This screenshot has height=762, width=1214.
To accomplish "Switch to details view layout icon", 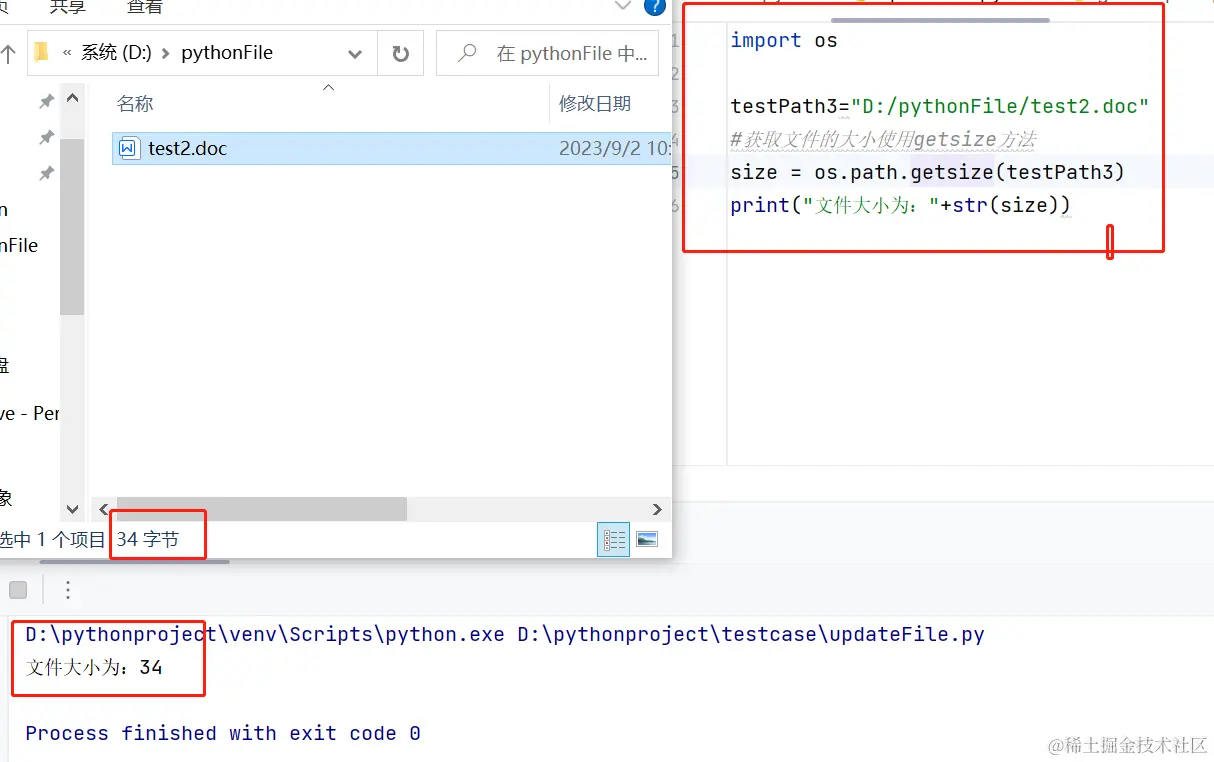I will pyautogui.click(x=613, y=540).
